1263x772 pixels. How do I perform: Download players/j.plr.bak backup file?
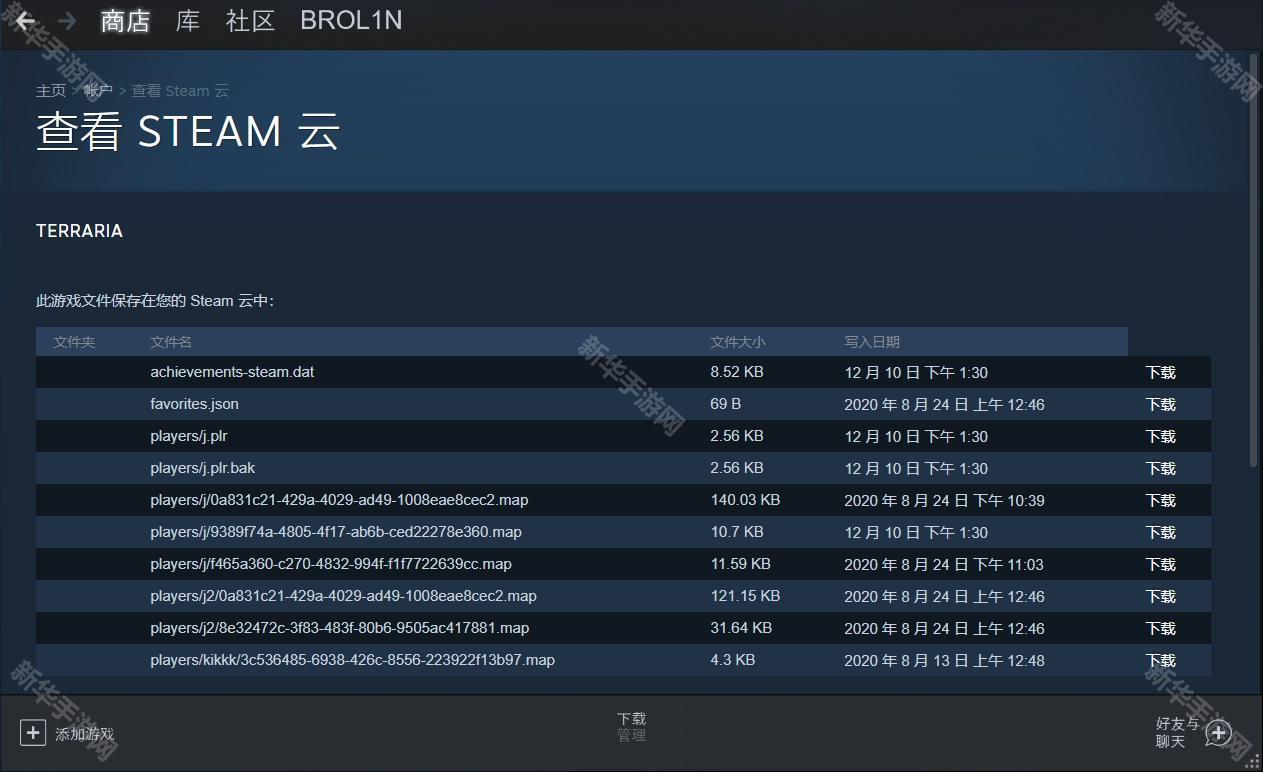(1160, 469)
